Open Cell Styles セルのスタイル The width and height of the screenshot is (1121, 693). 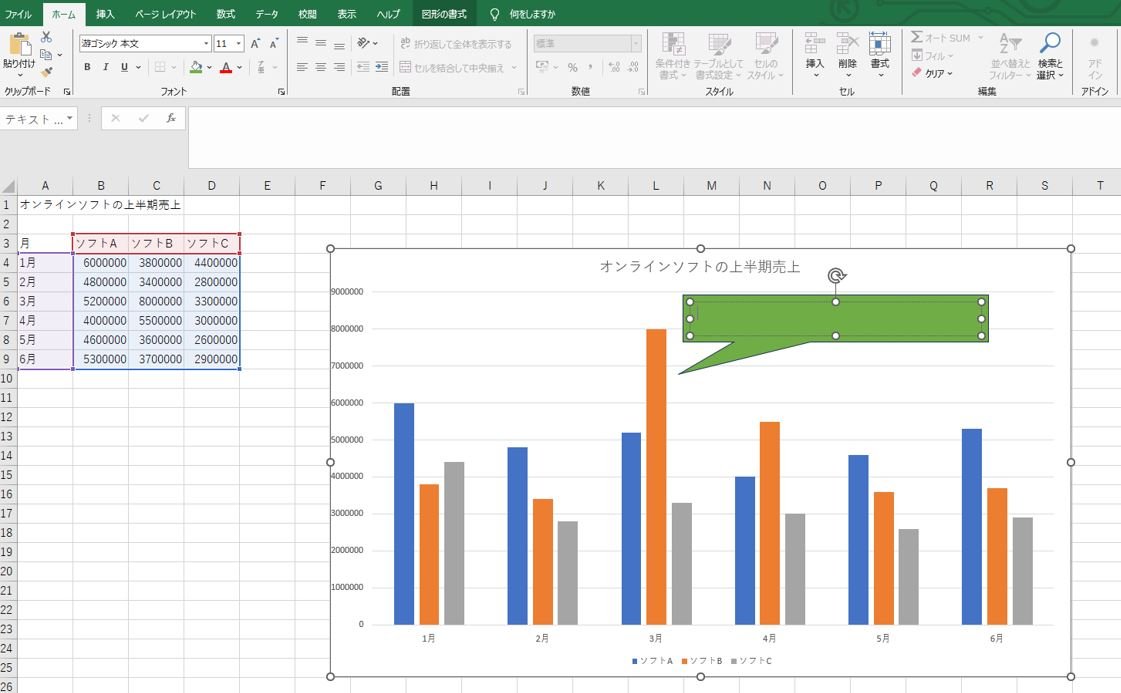point(766,56)
